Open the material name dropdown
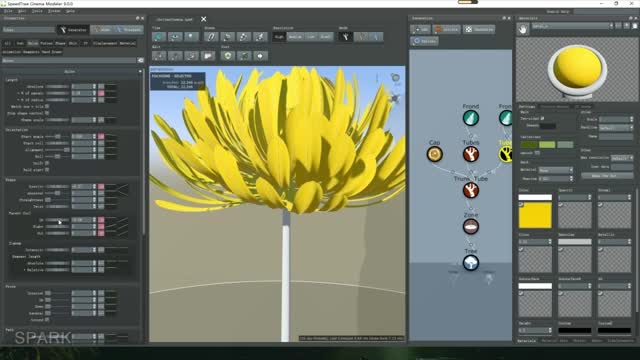 tap(572, 26)
